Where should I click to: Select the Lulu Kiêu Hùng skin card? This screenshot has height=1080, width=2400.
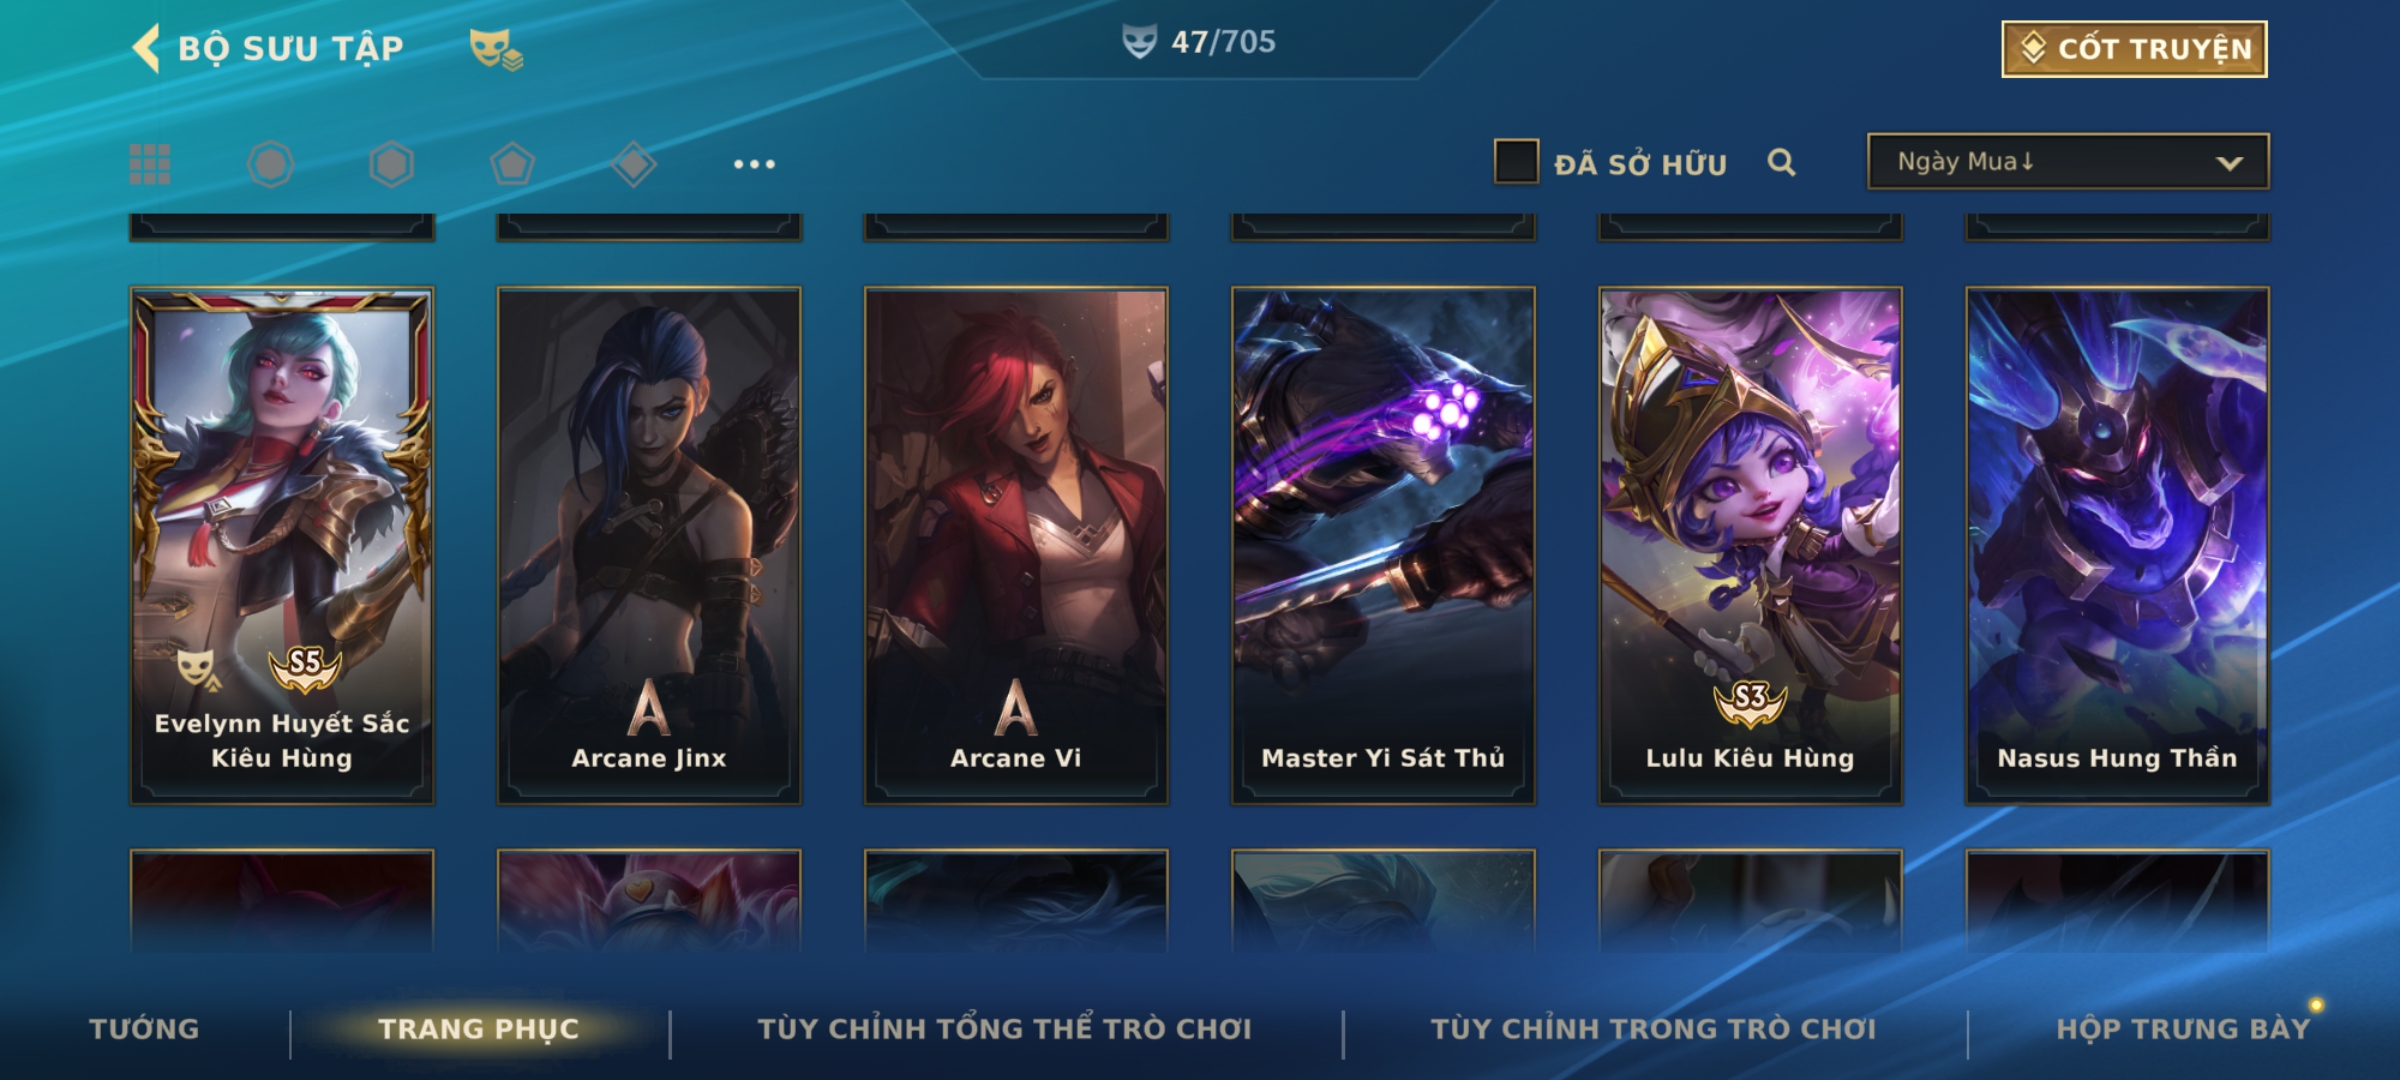click(1750, 546)
